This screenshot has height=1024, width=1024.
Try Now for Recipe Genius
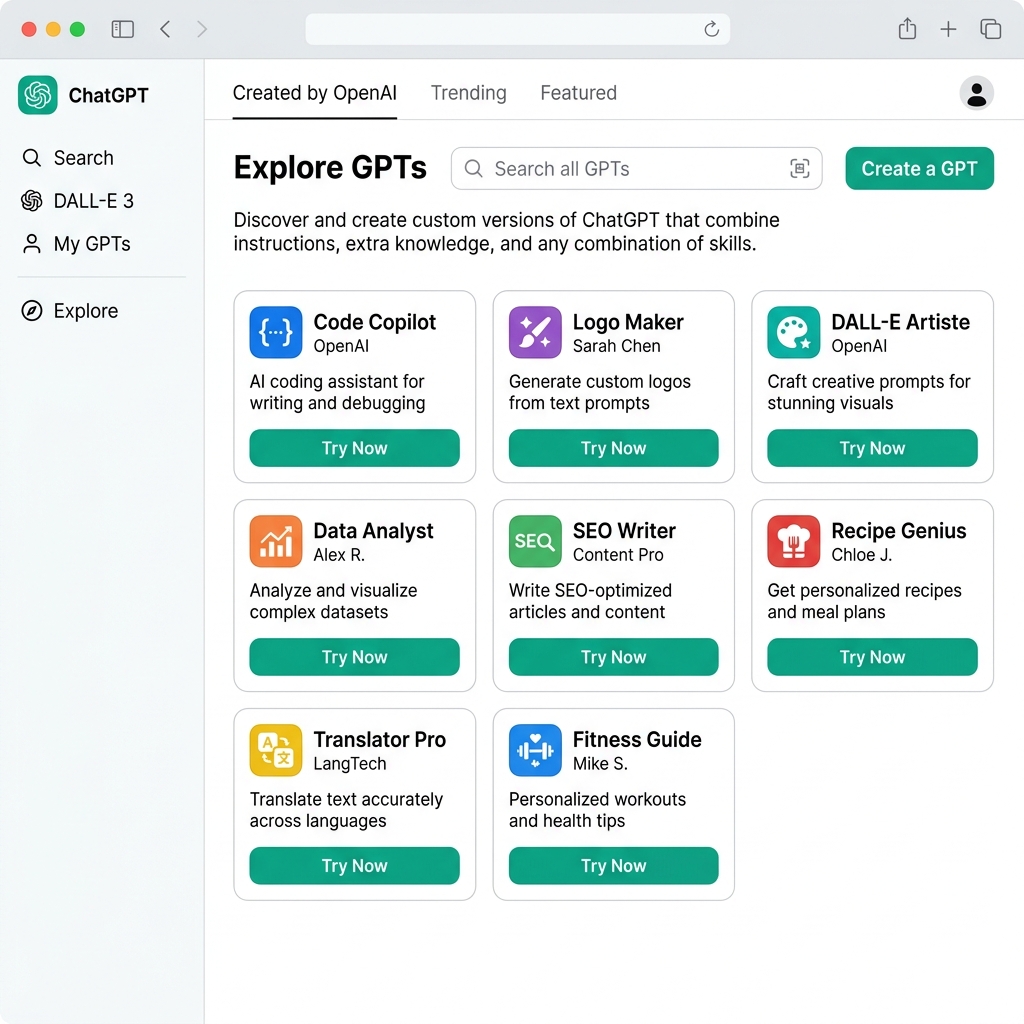[x=872, y=657]
